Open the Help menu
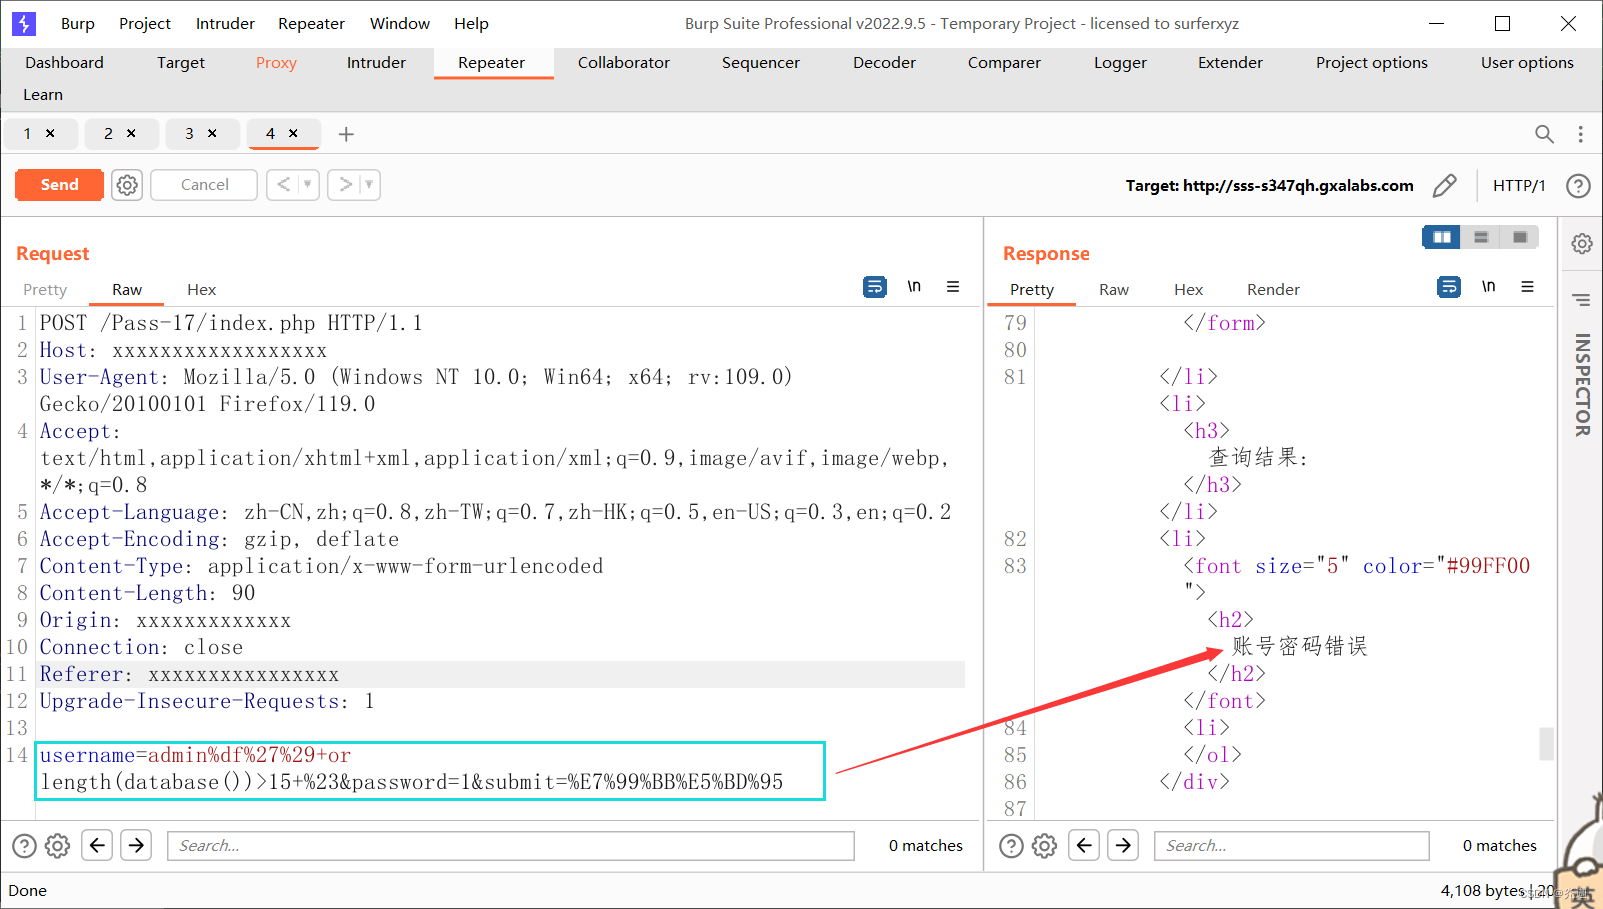The width and height of the screenshot is (1603, 909). click(x=471, y=24)
